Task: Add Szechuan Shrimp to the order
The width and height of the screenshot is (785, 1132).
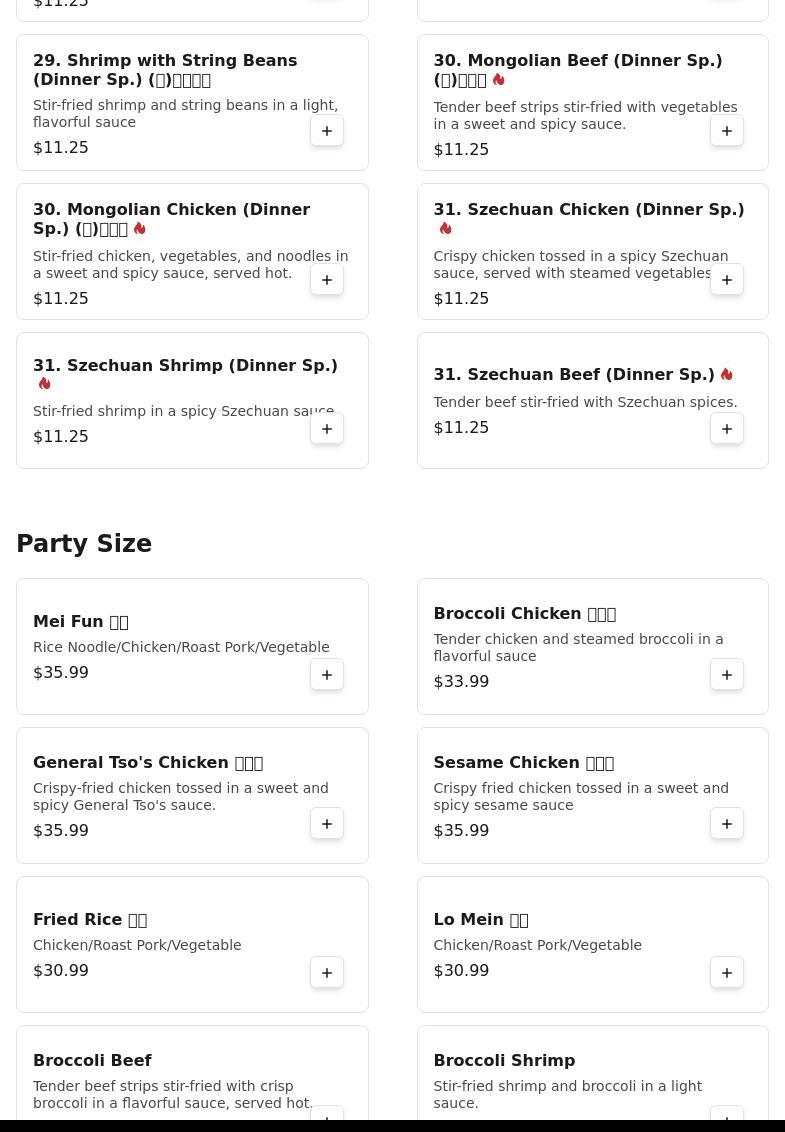Action: coord(327,429)
